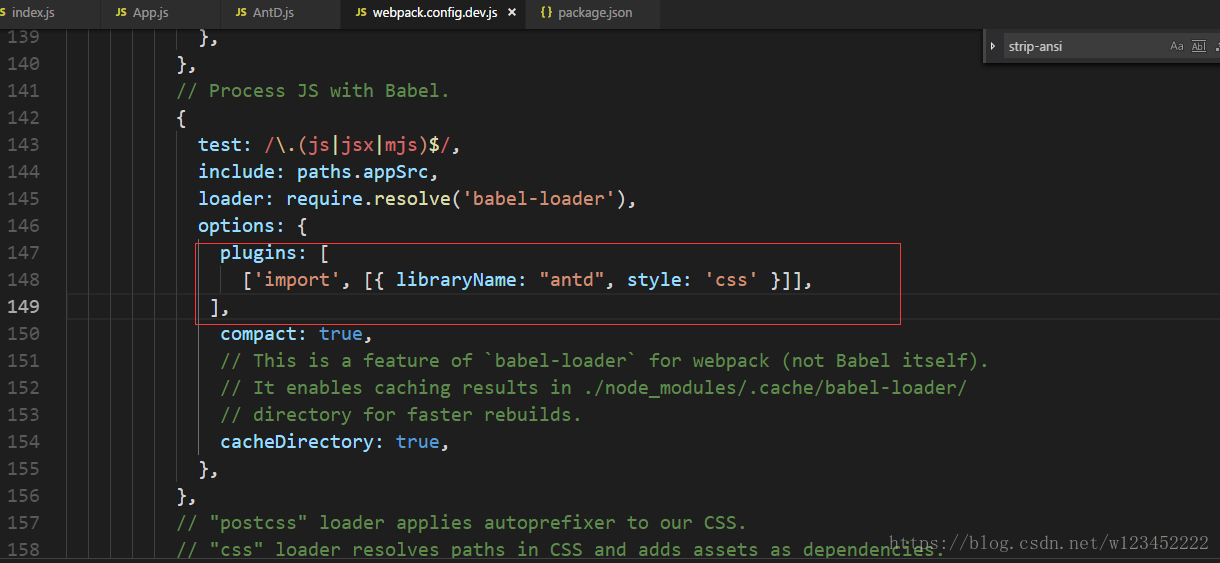This screenshot has height=563, width=1220.
Task: Toggle Match Whole Word in find widget
Action: point(1198,46)
